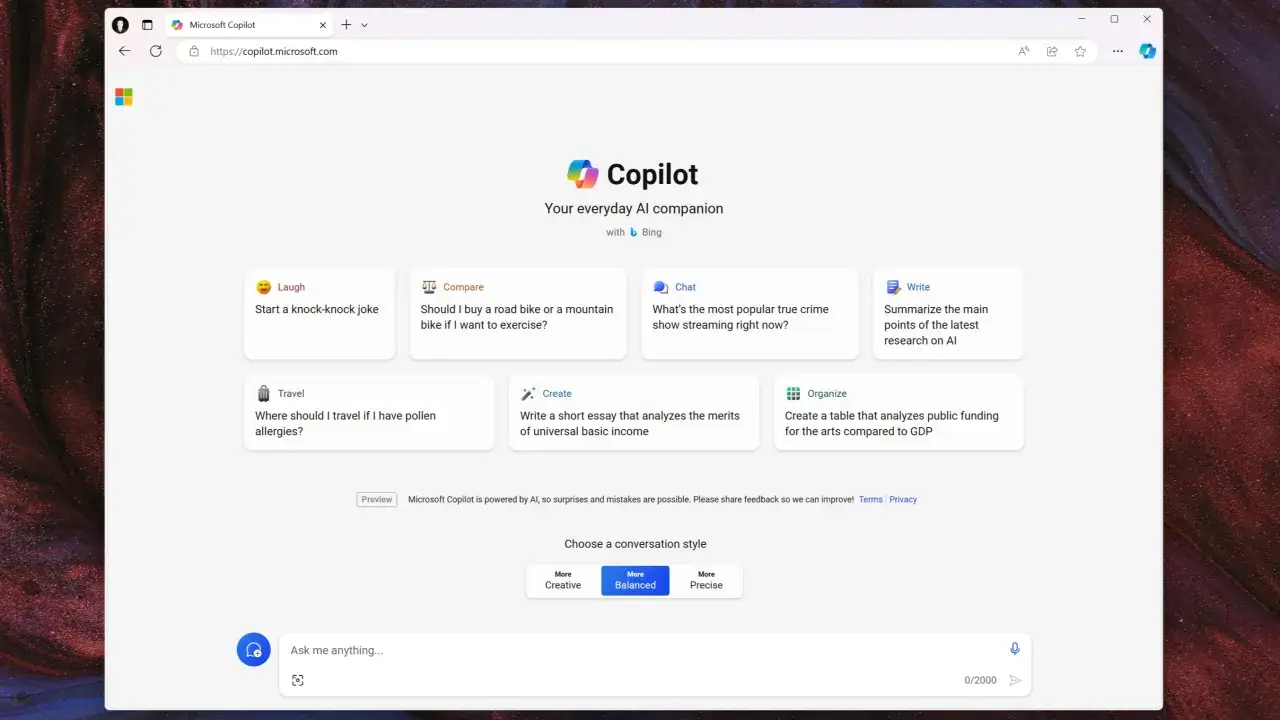
Task: Click the send arrow icon
Action: pos(1015,680)
